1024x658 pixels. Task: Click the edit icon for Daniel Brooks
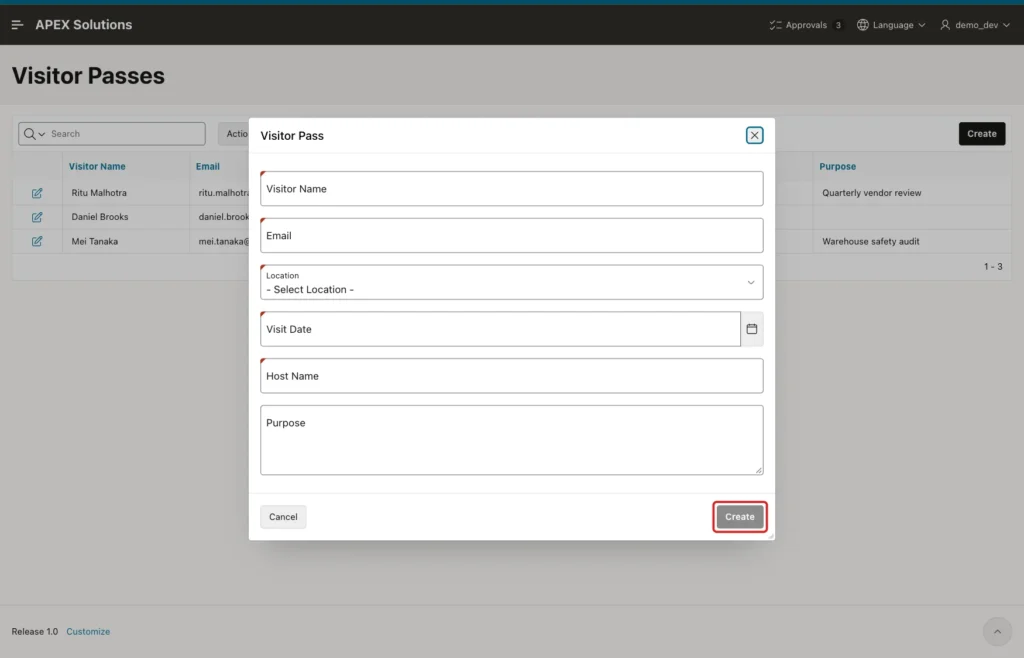(x=37, y=217)
